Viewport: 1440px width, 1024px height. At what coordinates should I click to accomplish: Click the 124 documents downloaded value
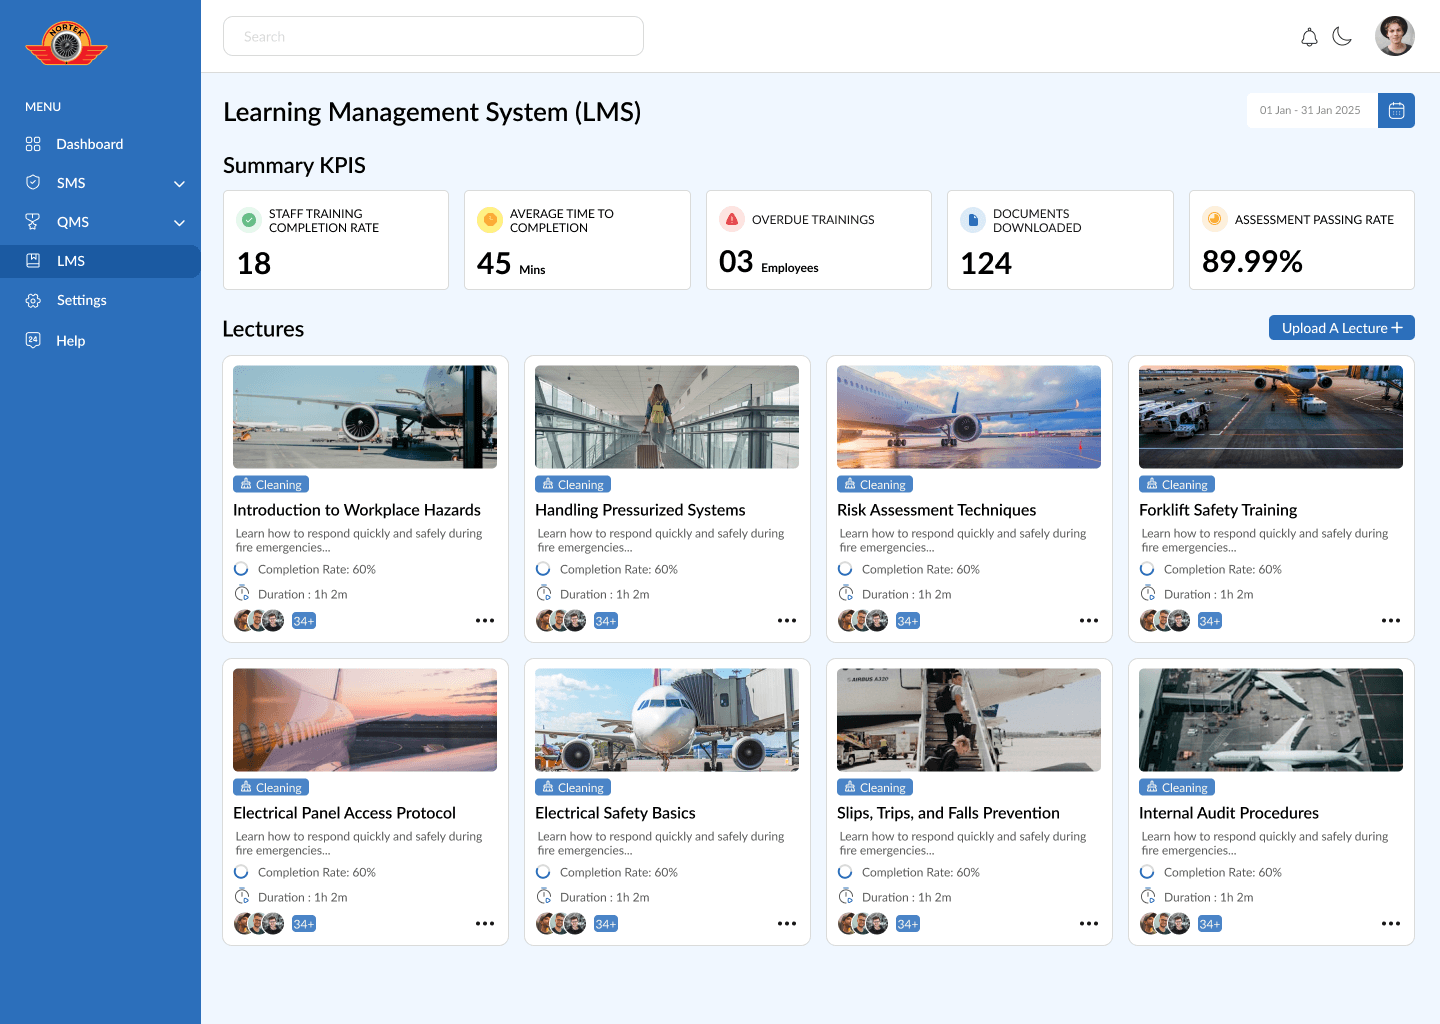coord(986,263)
